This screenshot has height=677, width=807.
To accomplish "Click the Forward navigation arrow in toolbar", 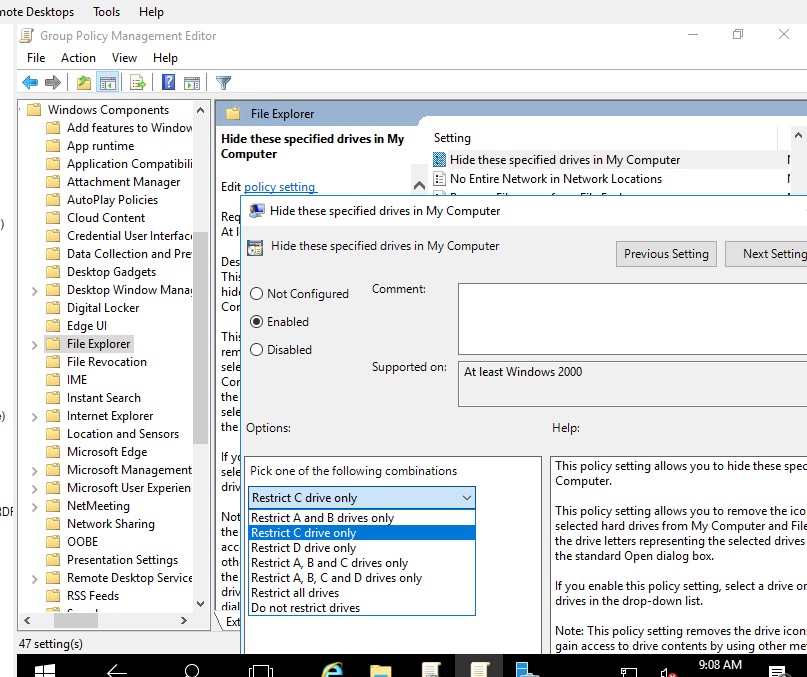I will pos(51,82).
